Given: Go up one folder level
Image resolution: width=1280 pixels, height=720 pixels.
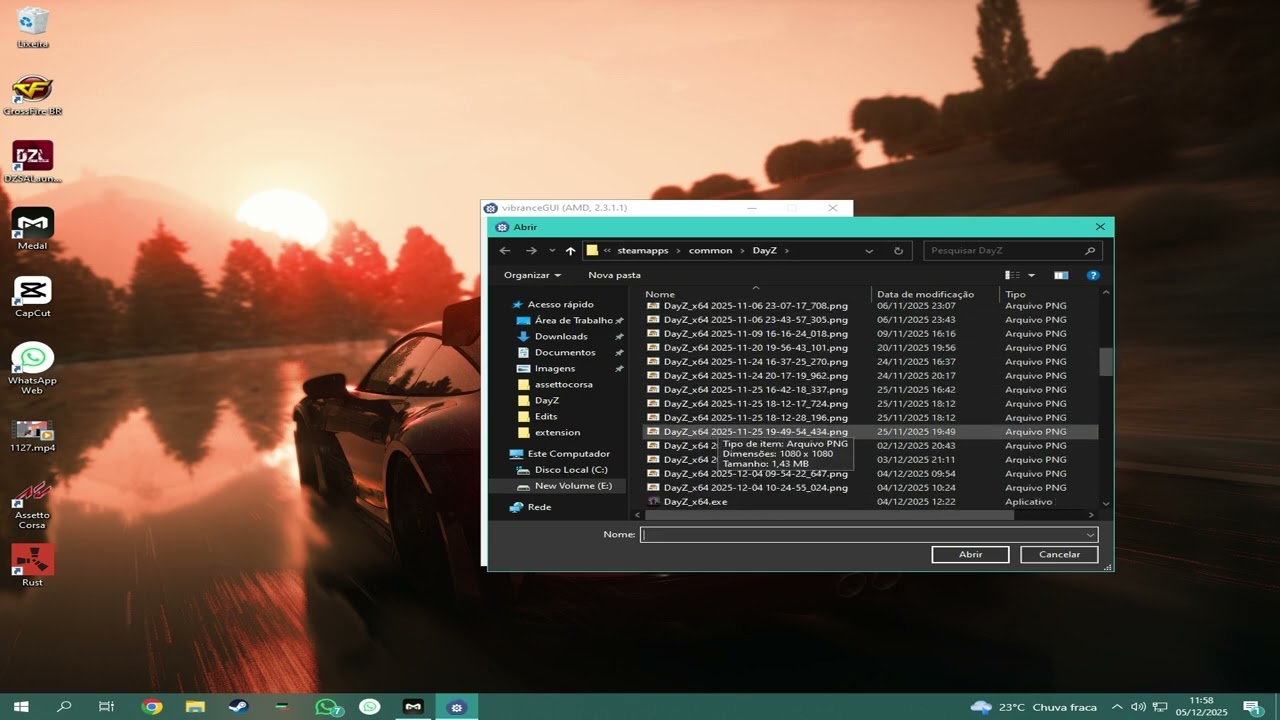Looking at the screenshot, I should click(x=570, y=251).
